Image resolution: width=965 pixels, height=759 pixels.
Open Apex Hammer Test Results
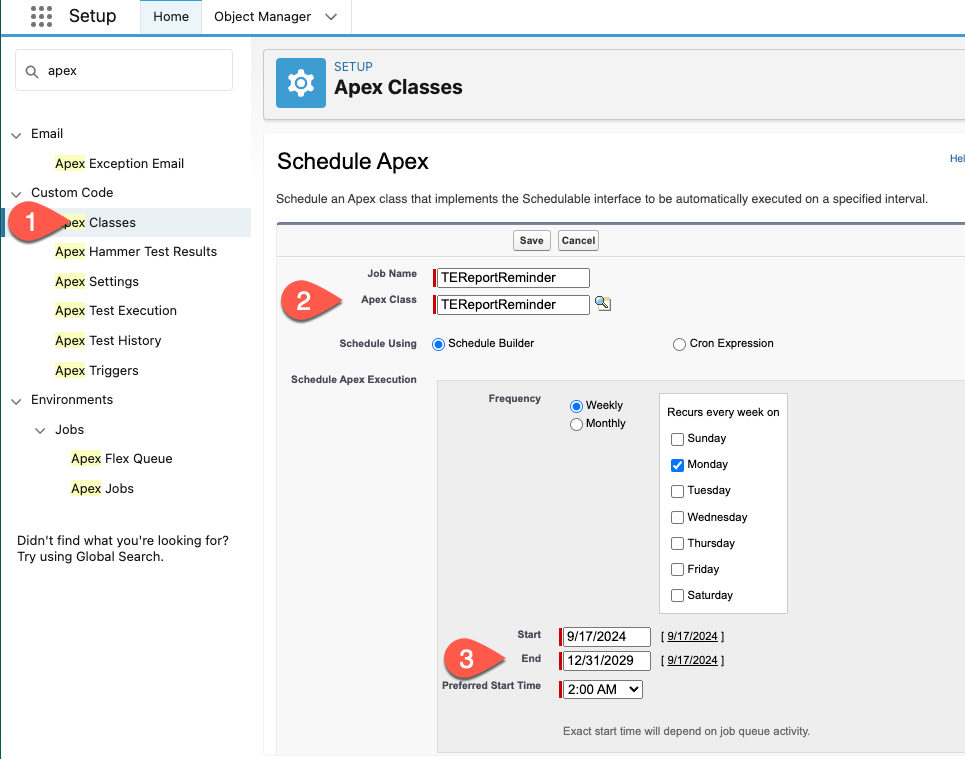tap(136, 252)
